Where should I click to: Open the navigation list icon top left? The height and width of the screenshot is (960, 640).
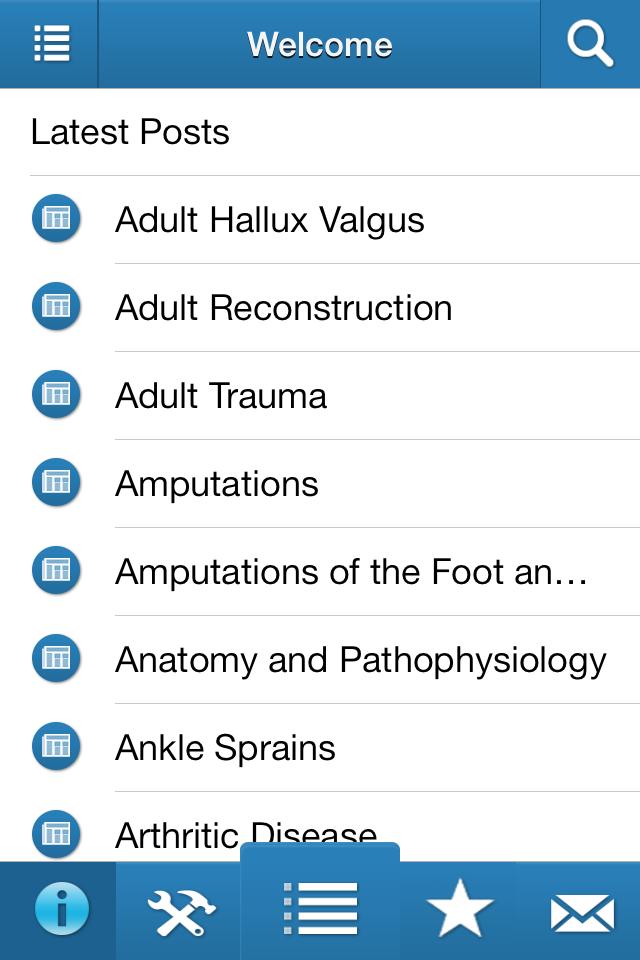[49, 43]
